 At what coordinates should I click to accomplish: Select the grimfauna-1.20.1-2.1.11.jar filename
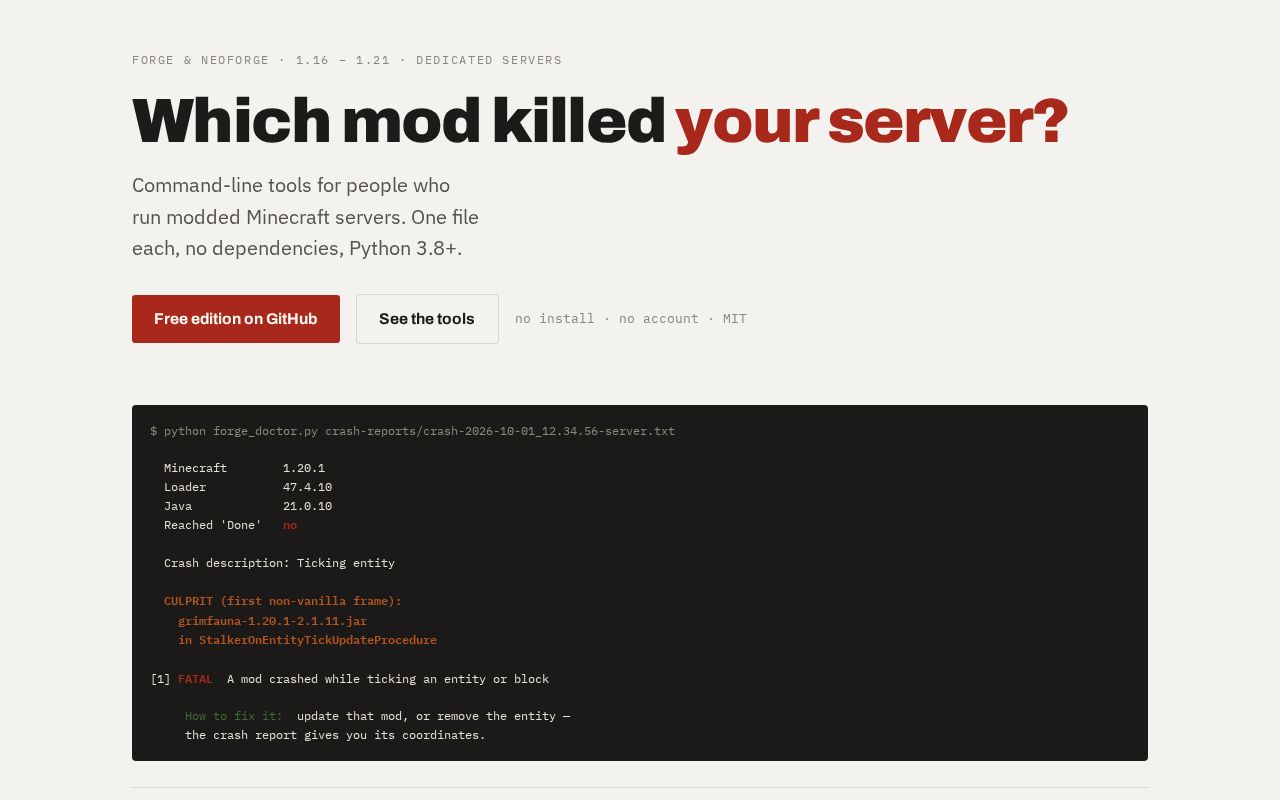pos(272,621)
